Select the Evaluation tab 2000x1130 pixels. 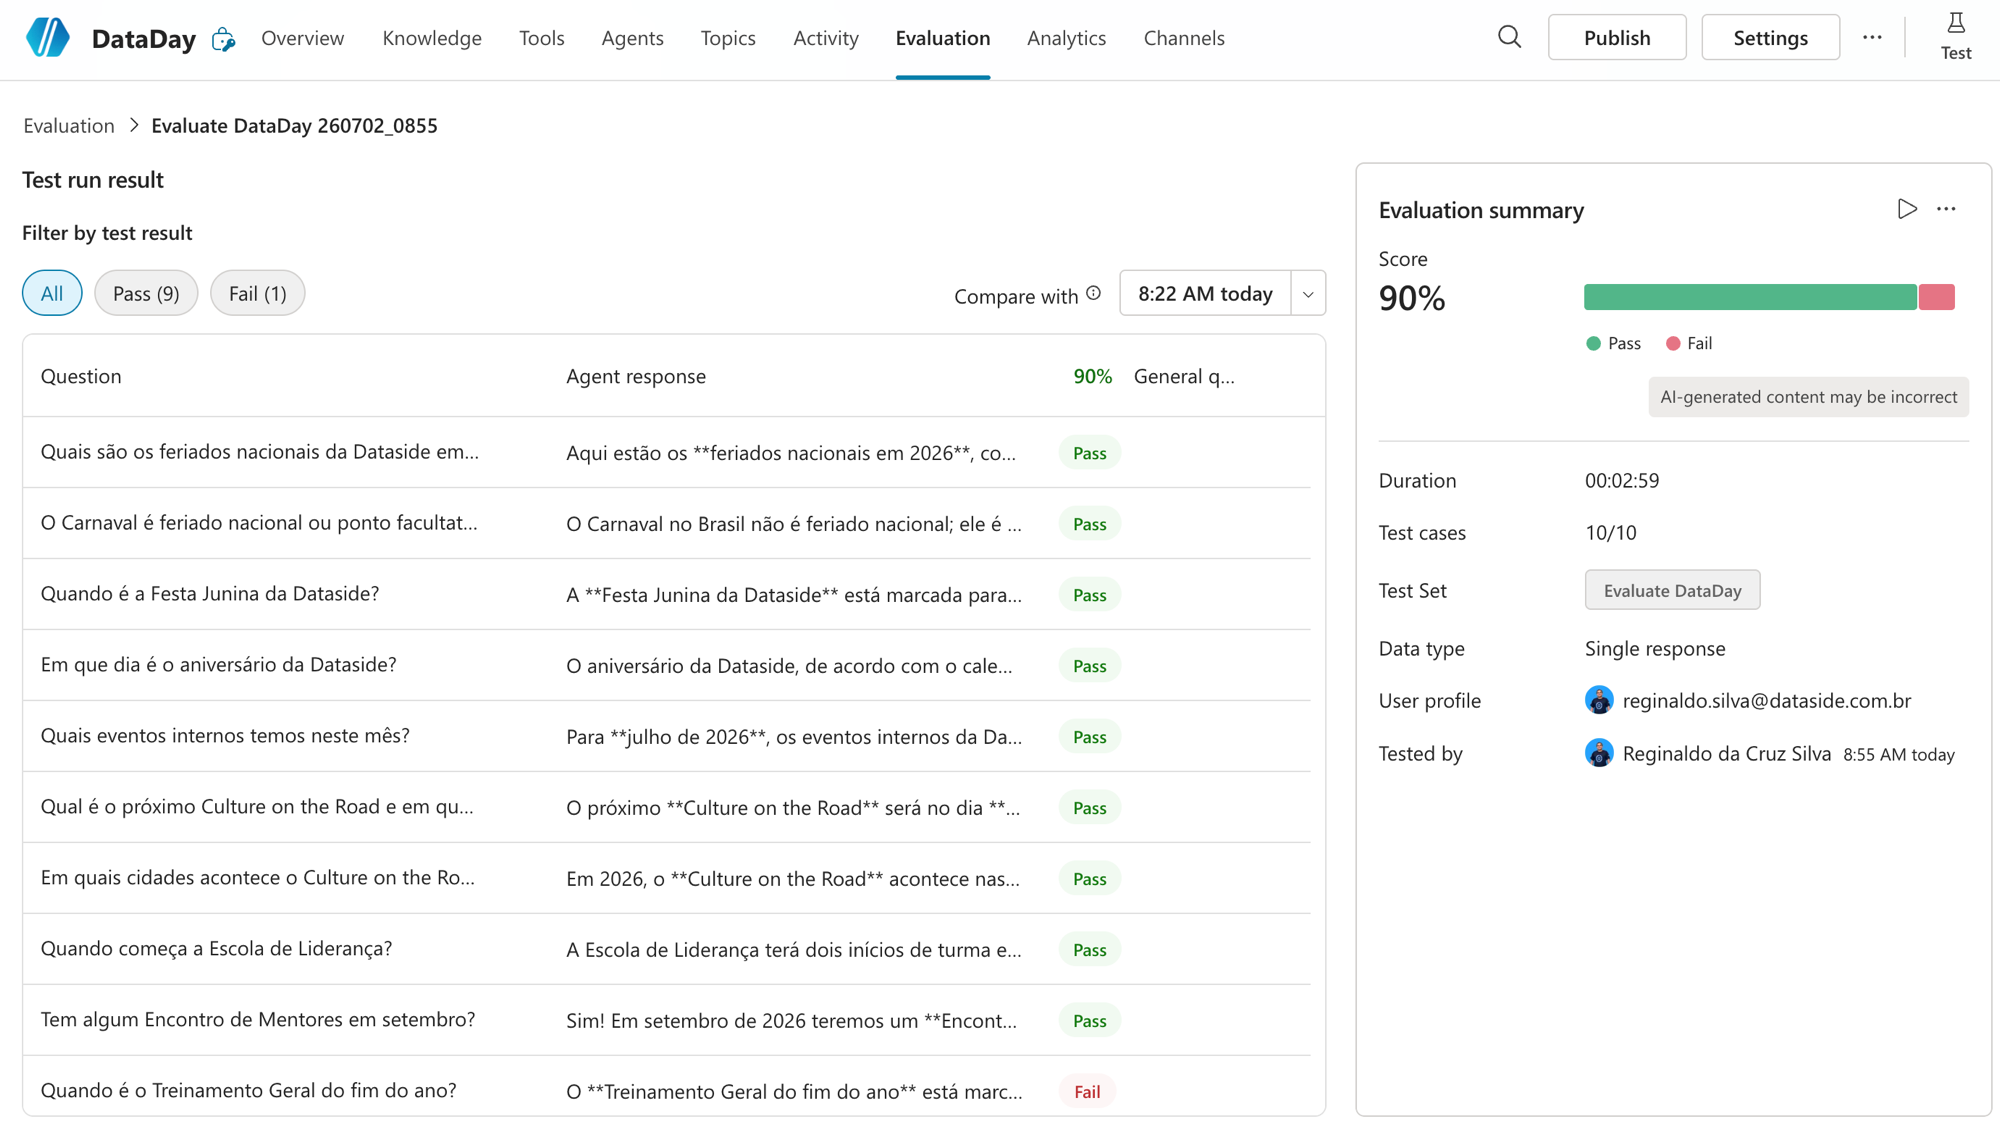[x=942, y=38]
